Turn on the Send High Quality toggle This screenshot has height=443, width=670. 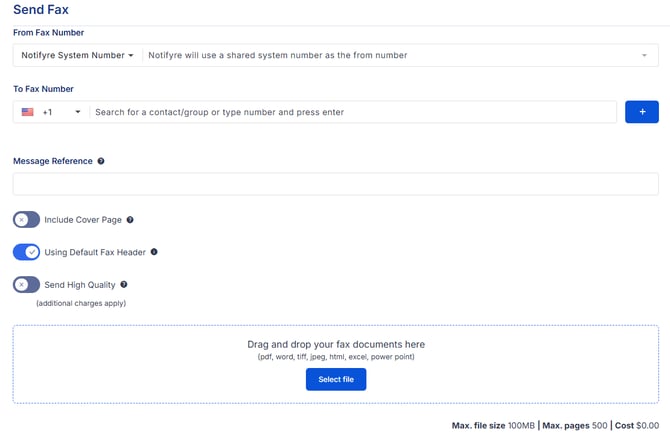tap(26, 285)
